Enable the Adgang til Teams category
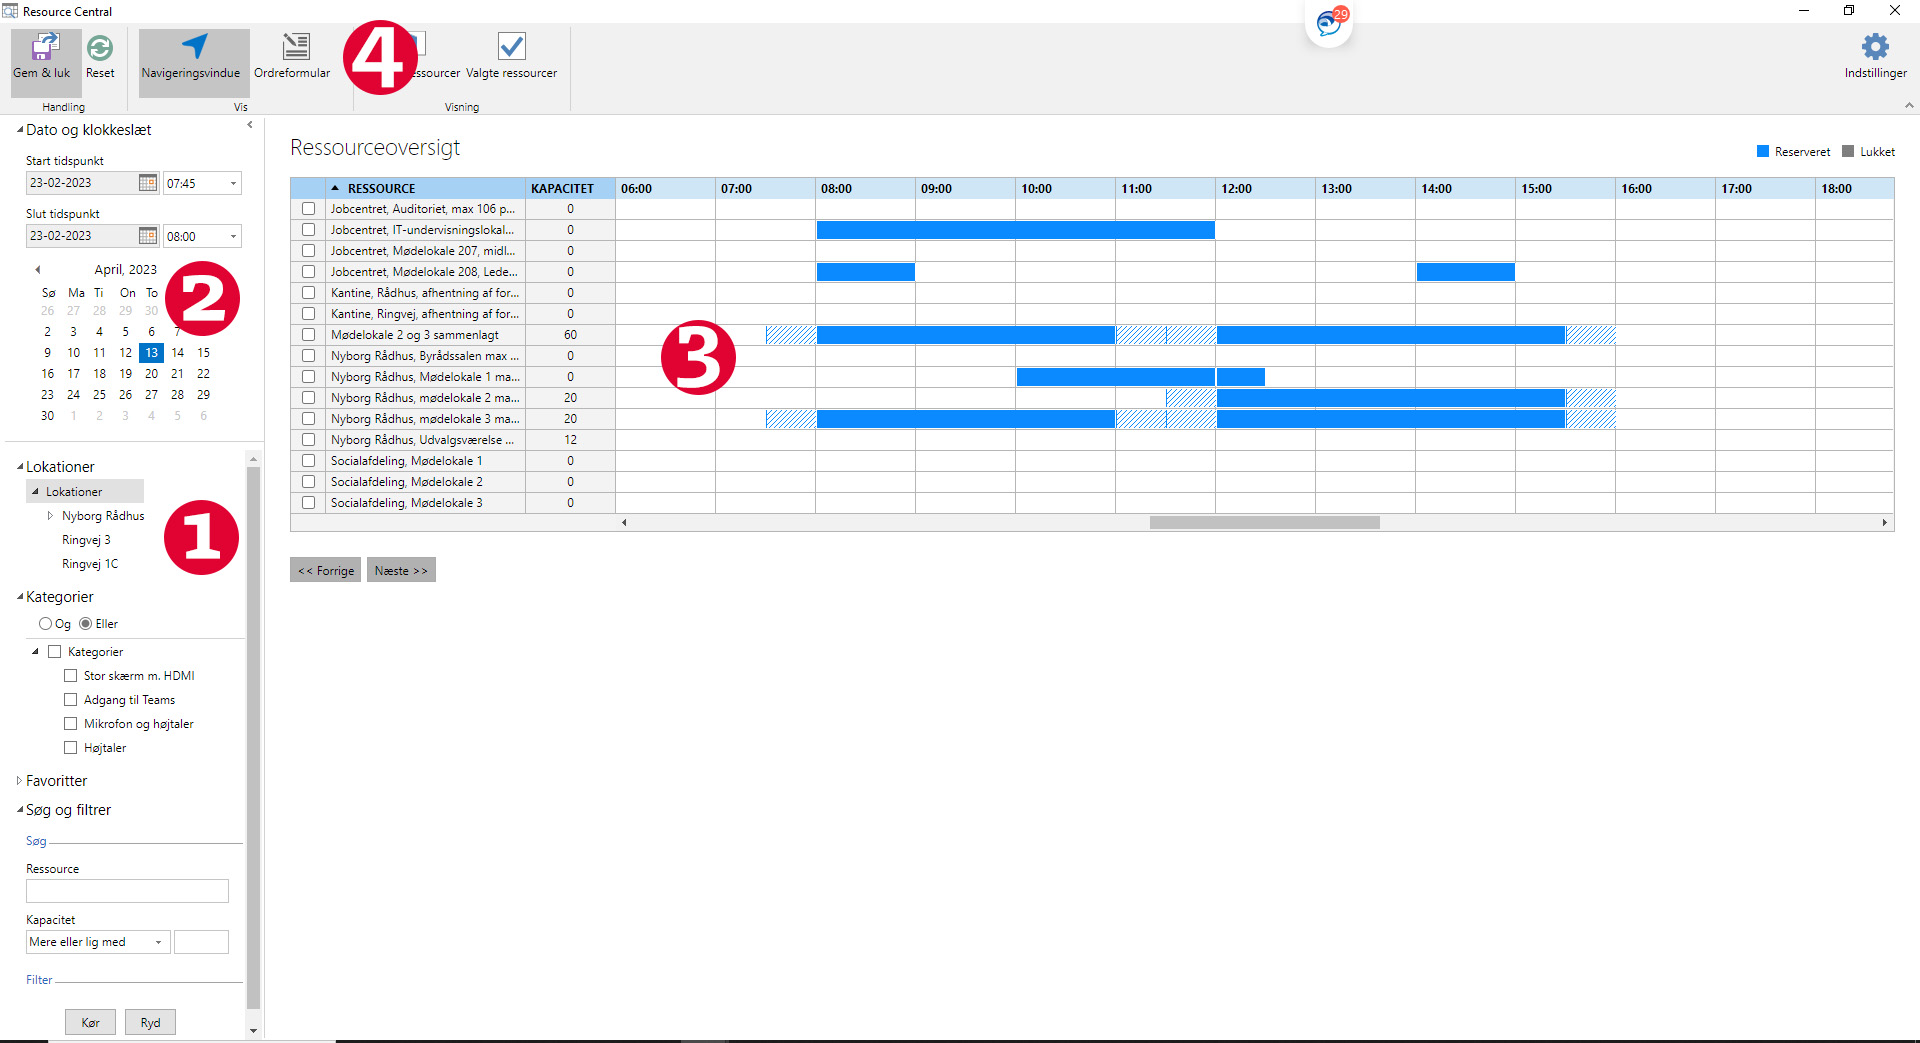 tap(71, 700)
